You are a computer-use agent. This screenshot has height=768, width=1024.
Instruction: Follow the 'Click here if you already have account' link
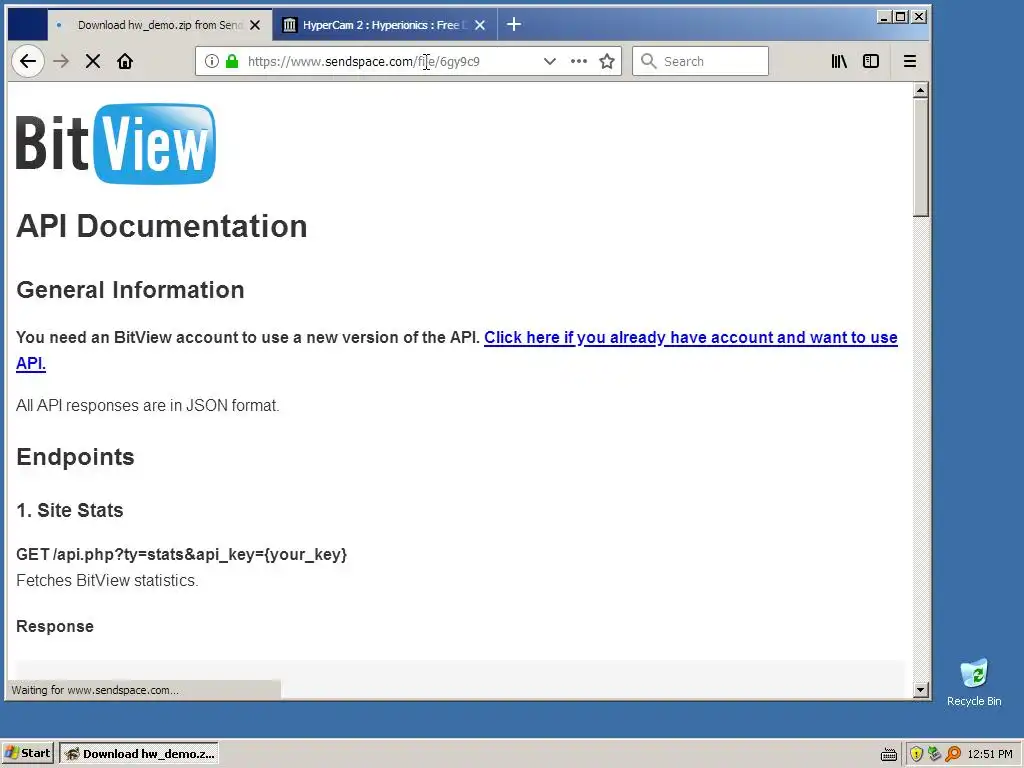456,350
